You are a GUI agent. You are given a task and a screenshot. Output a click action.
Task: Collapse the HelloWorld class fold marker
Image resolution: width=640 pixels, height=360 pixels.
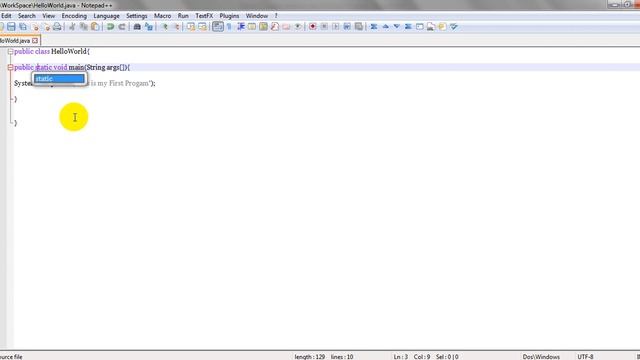11,51
